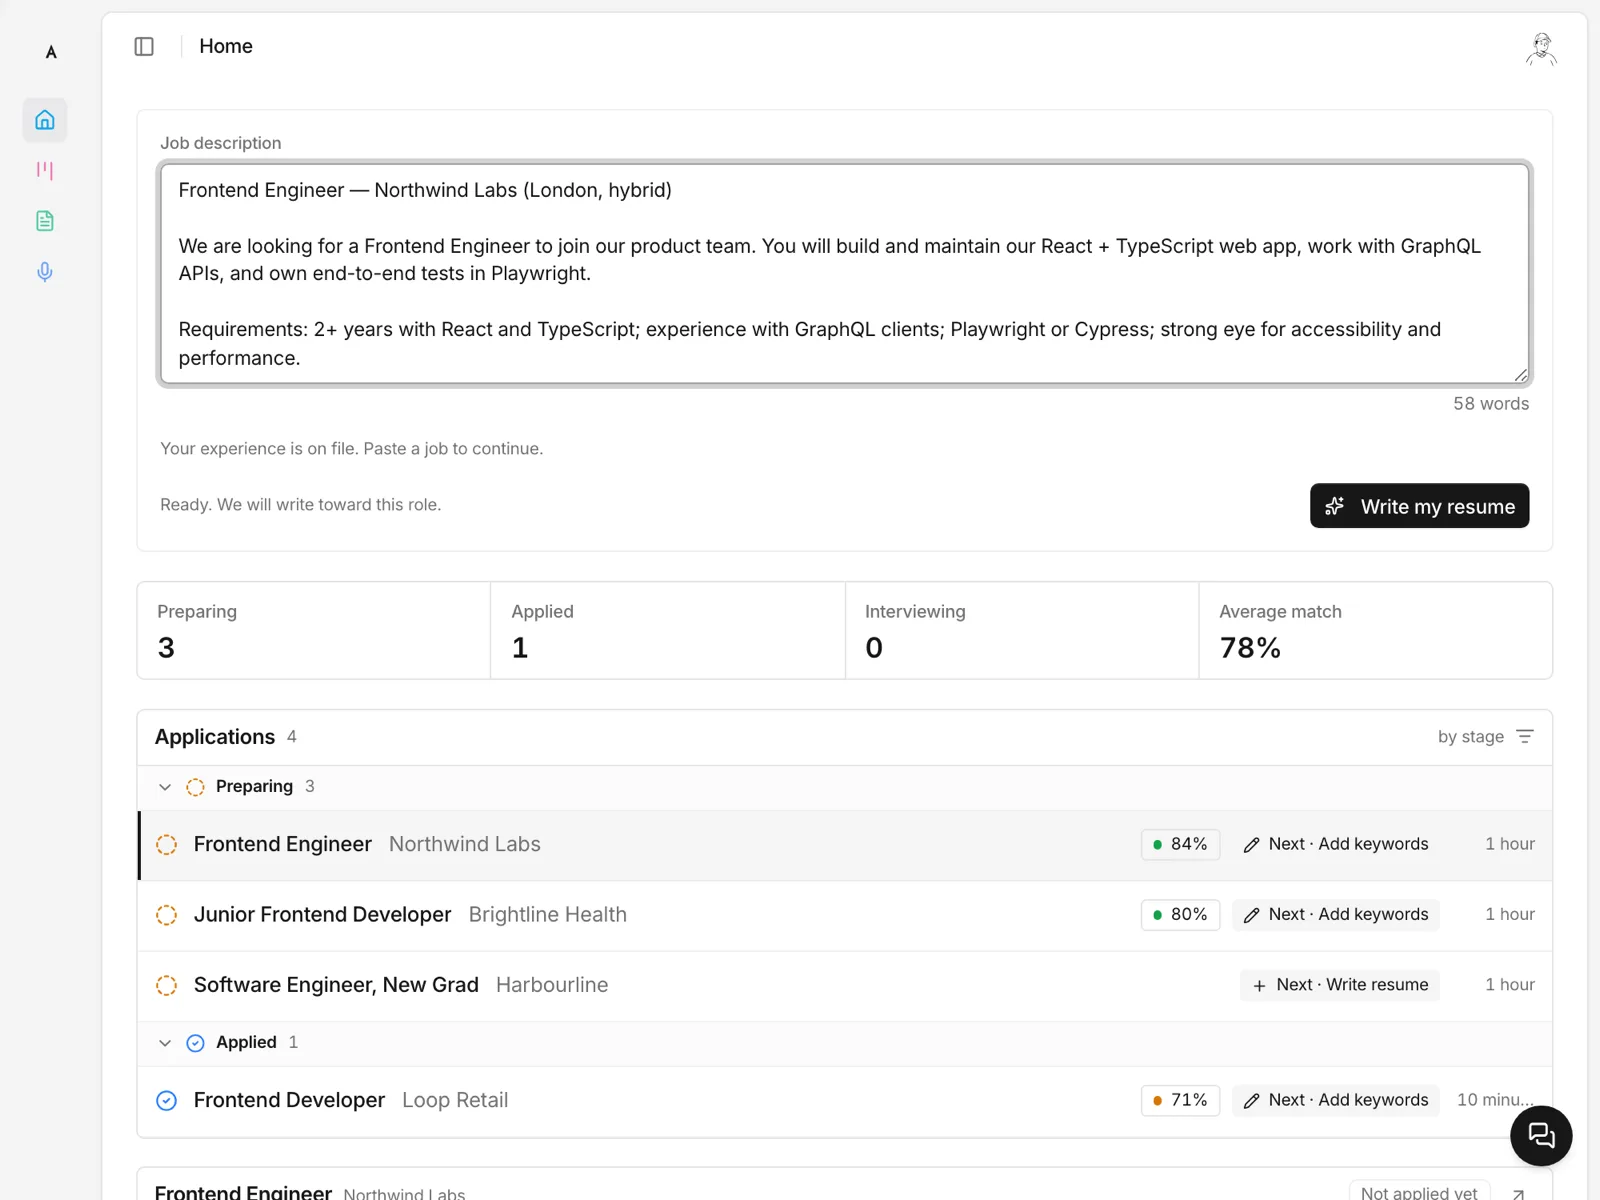Toggle the sidebar panel icon
The image size is (1600, 1200).
pos(144,46)
